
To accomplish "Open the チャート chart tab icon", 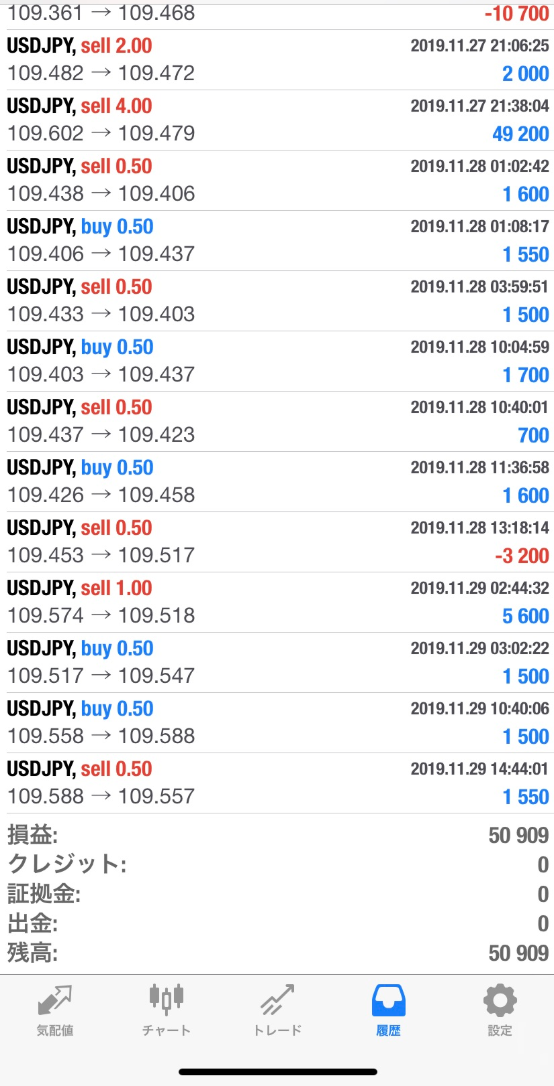I will point(166,998).
